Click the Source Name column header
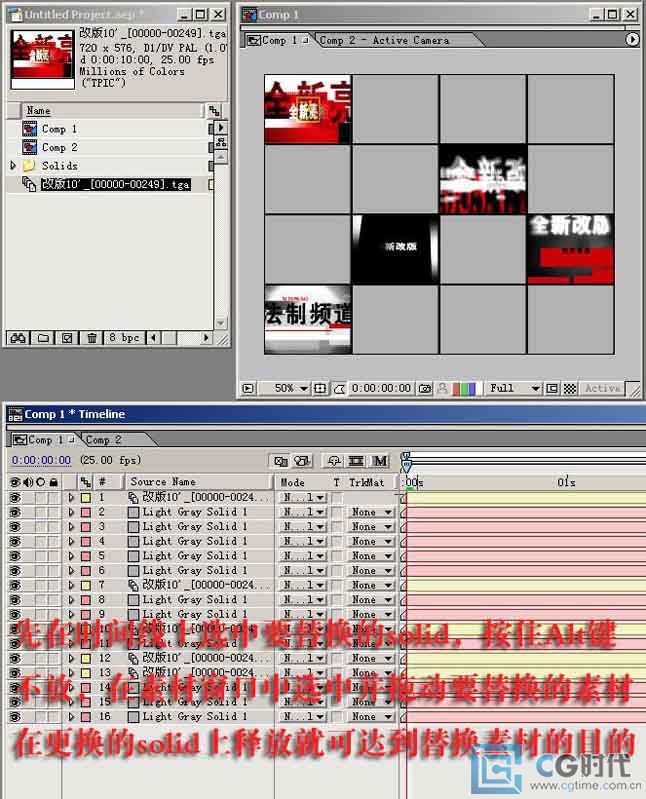646x799 pixels. coord(163,482)
